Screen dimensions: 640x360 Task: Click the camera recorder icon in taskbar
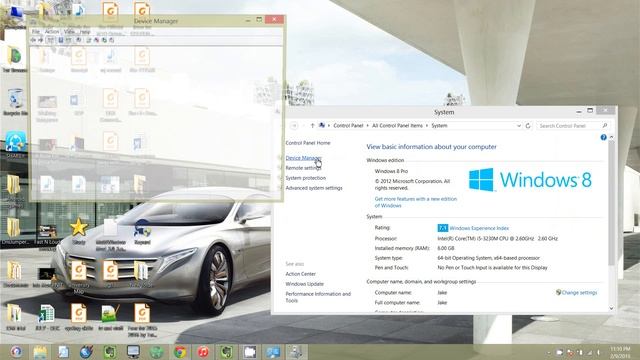click(x=250, y=352)
